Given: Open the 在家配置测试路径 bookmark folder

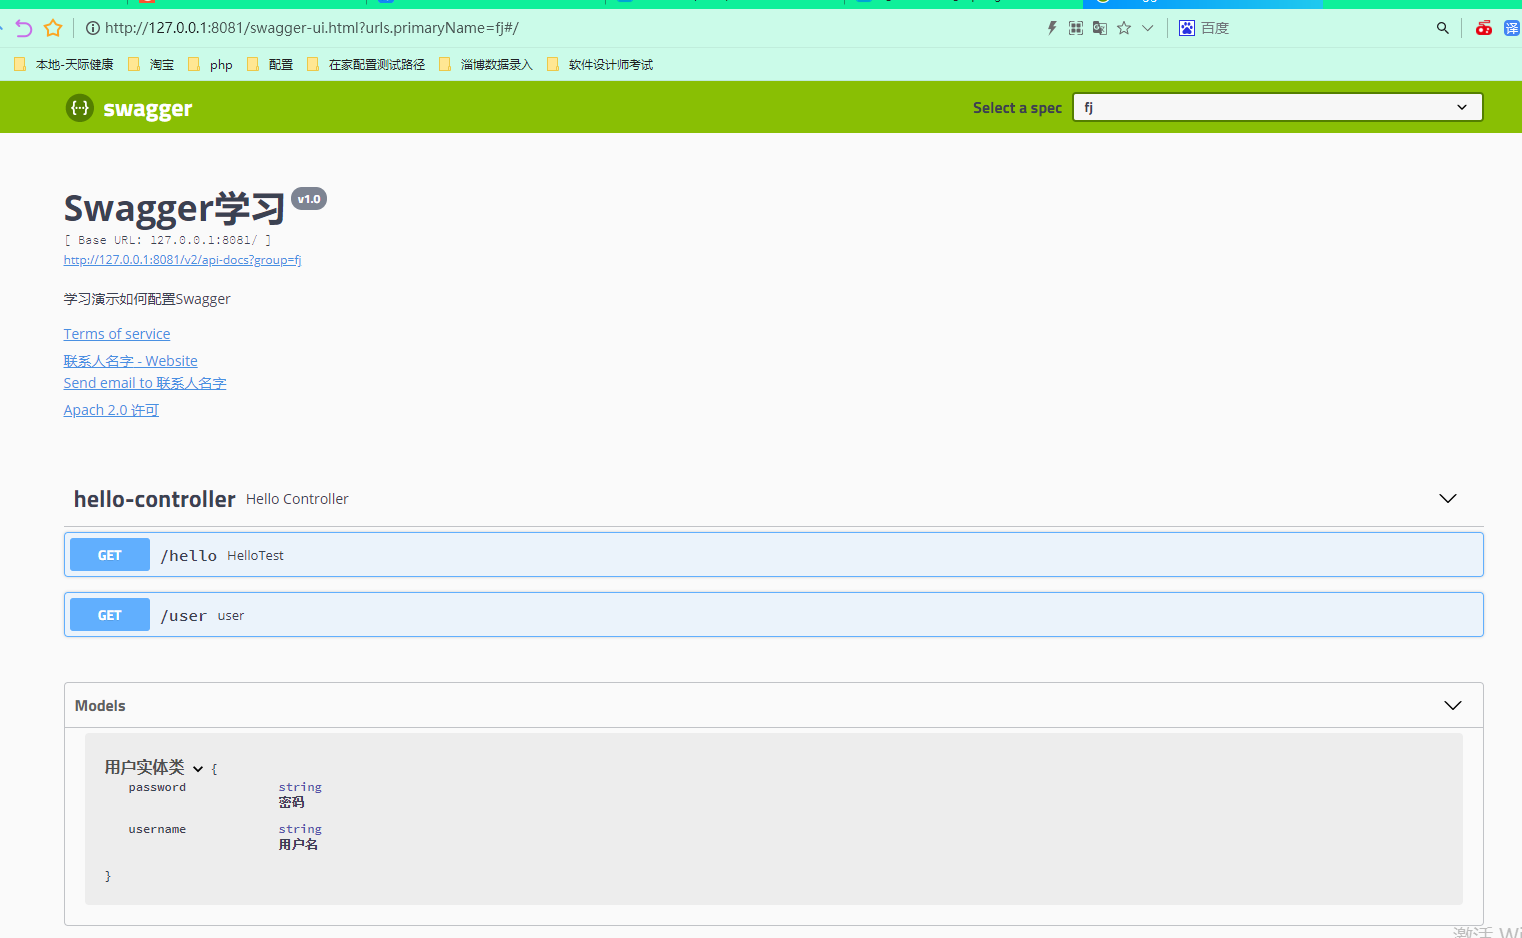Looking at the screenshot, I should point(366,64).
